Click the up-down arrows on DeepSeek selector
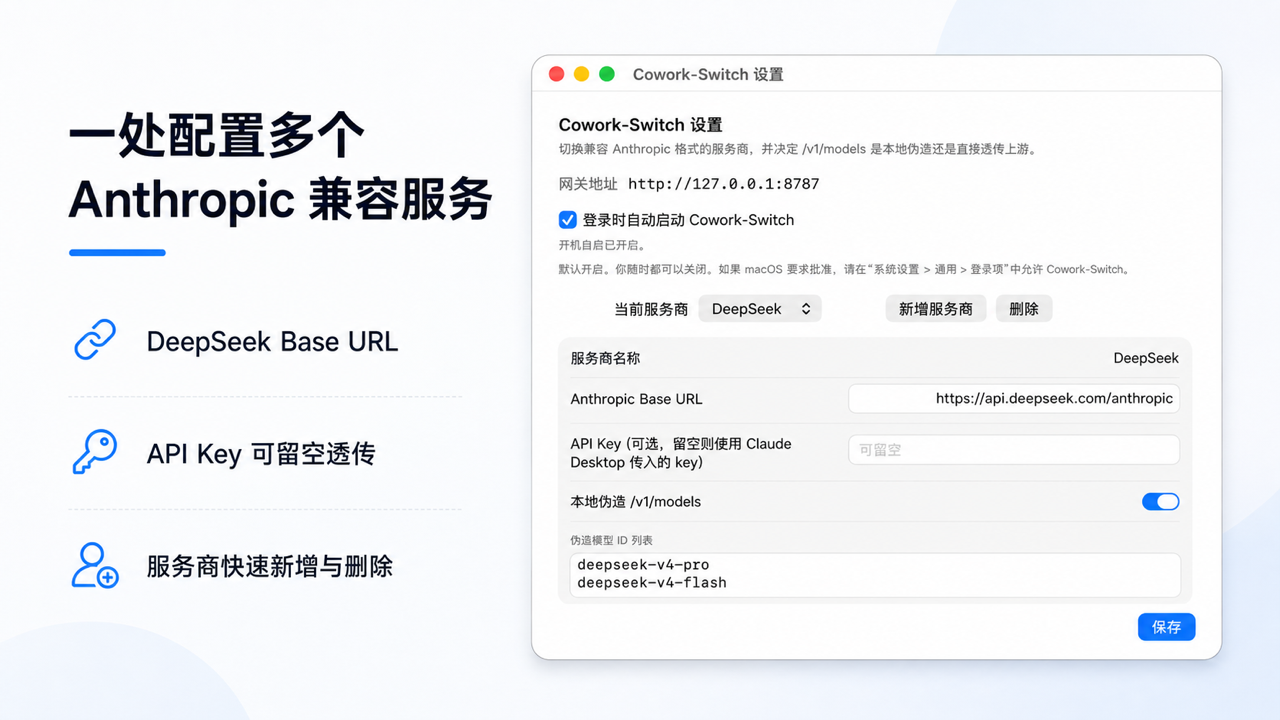 (x=806, y=309)
